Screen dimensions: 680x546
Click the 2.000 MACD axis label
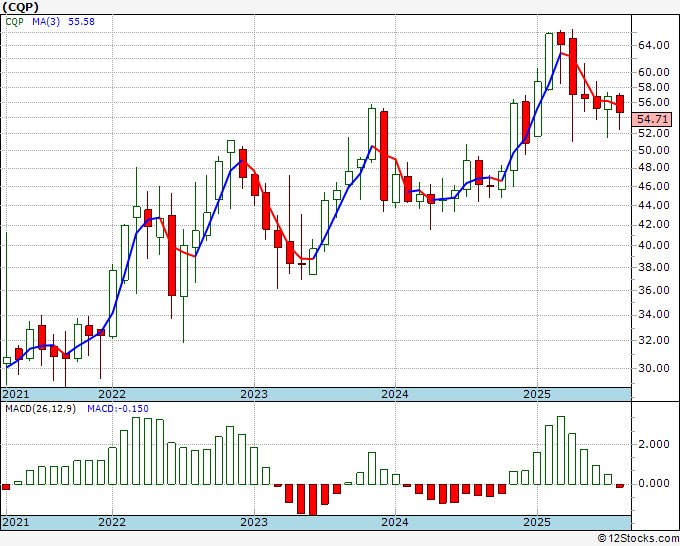pos(653,445)
